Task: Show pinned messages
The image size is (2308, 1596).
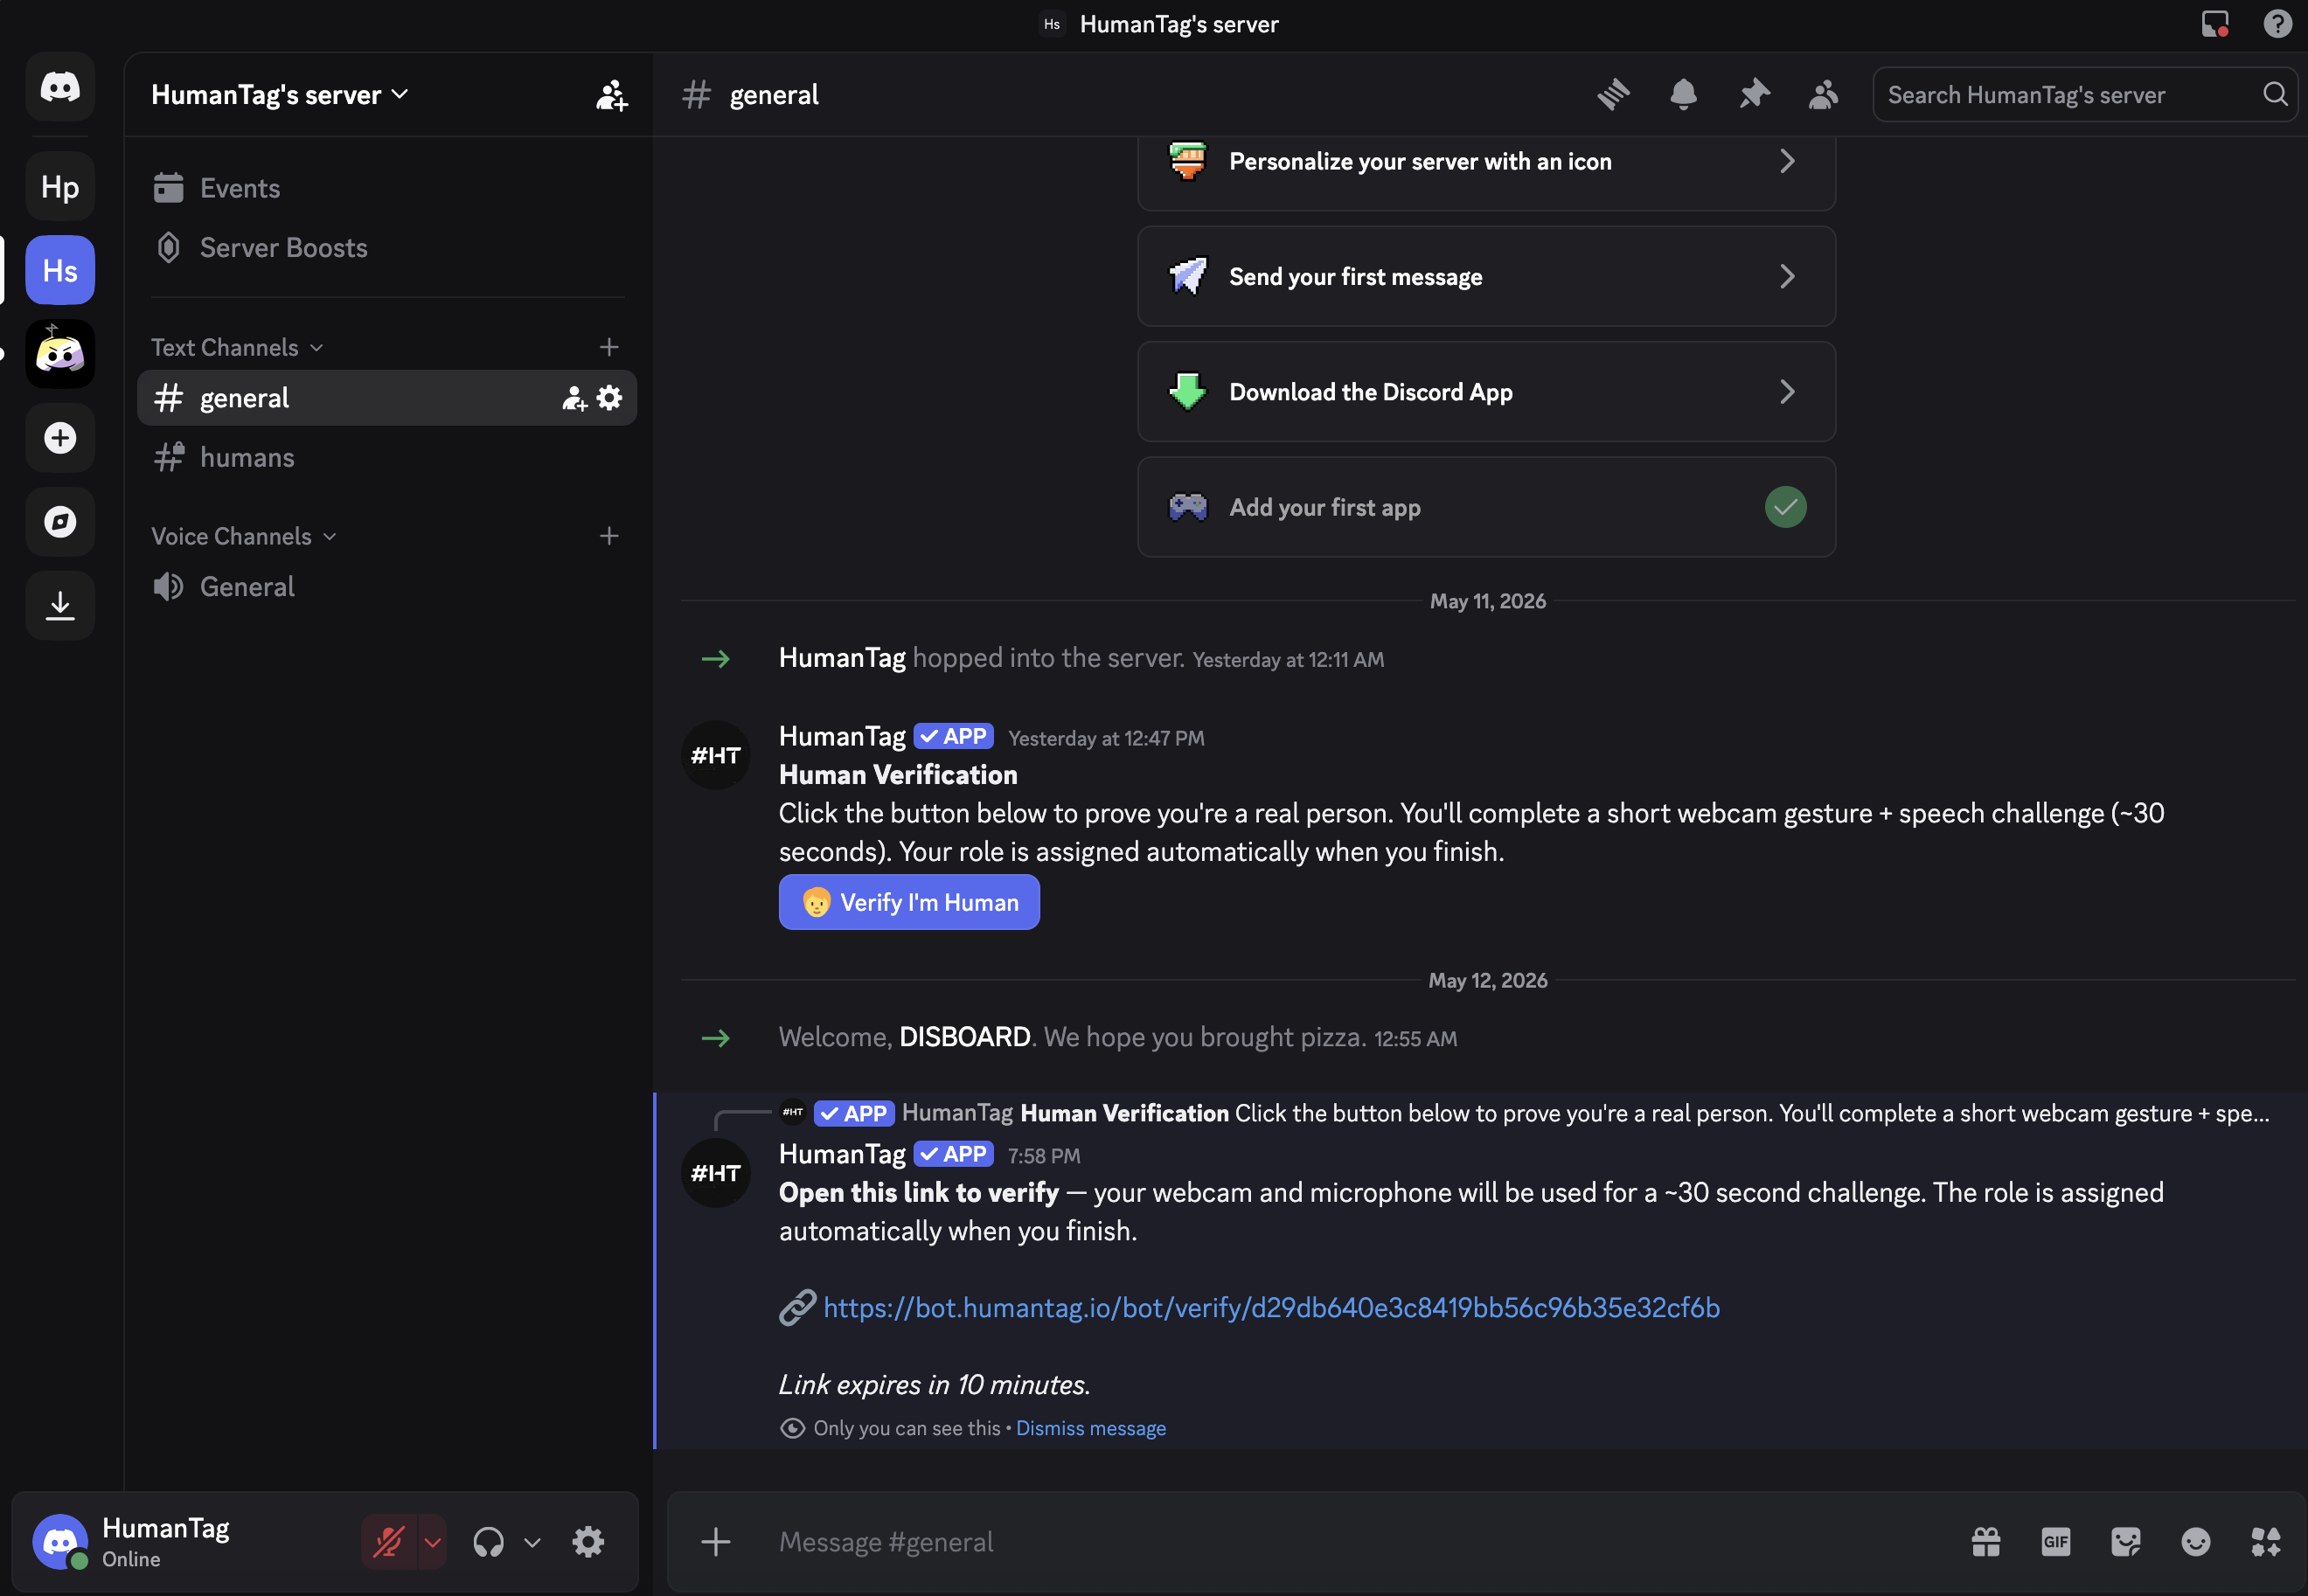Action: coord(1754,95)
